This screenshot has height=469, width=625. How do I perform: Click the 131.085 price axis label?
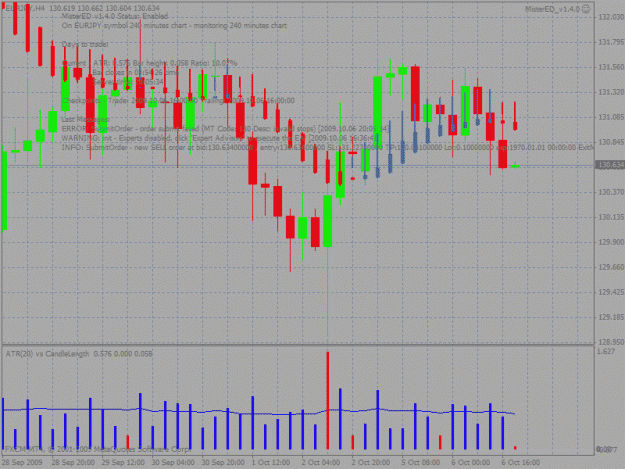(611, 117)
